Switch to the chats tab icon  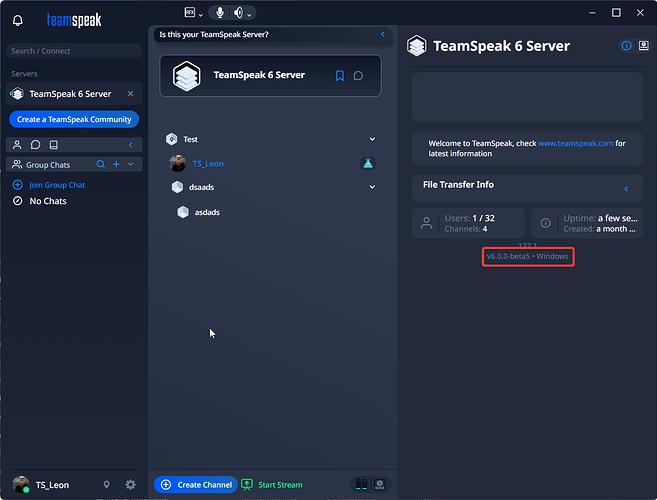38,145
